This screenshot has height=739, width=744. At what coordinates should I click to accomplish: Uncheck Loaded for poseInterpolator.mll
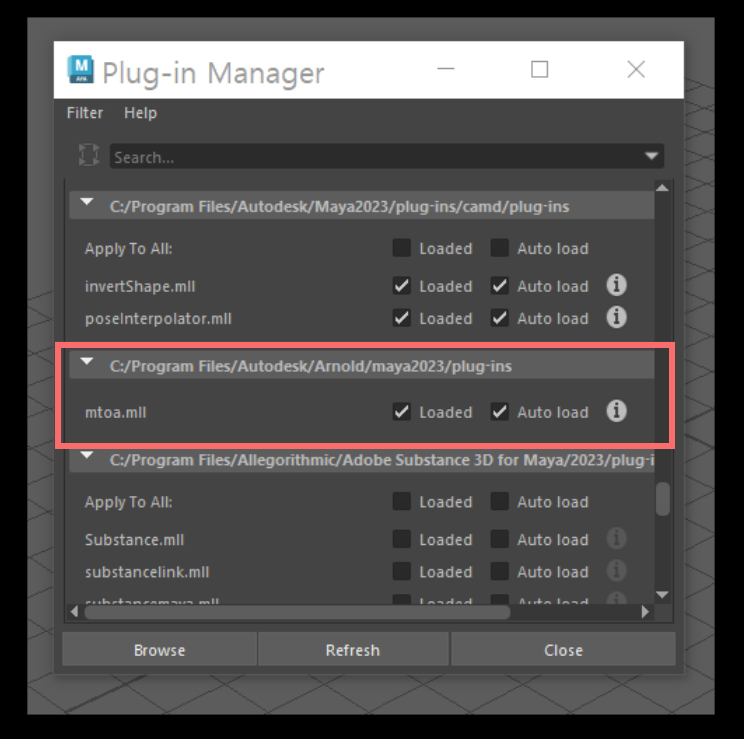pyautogui.click(x=402, y=318)
